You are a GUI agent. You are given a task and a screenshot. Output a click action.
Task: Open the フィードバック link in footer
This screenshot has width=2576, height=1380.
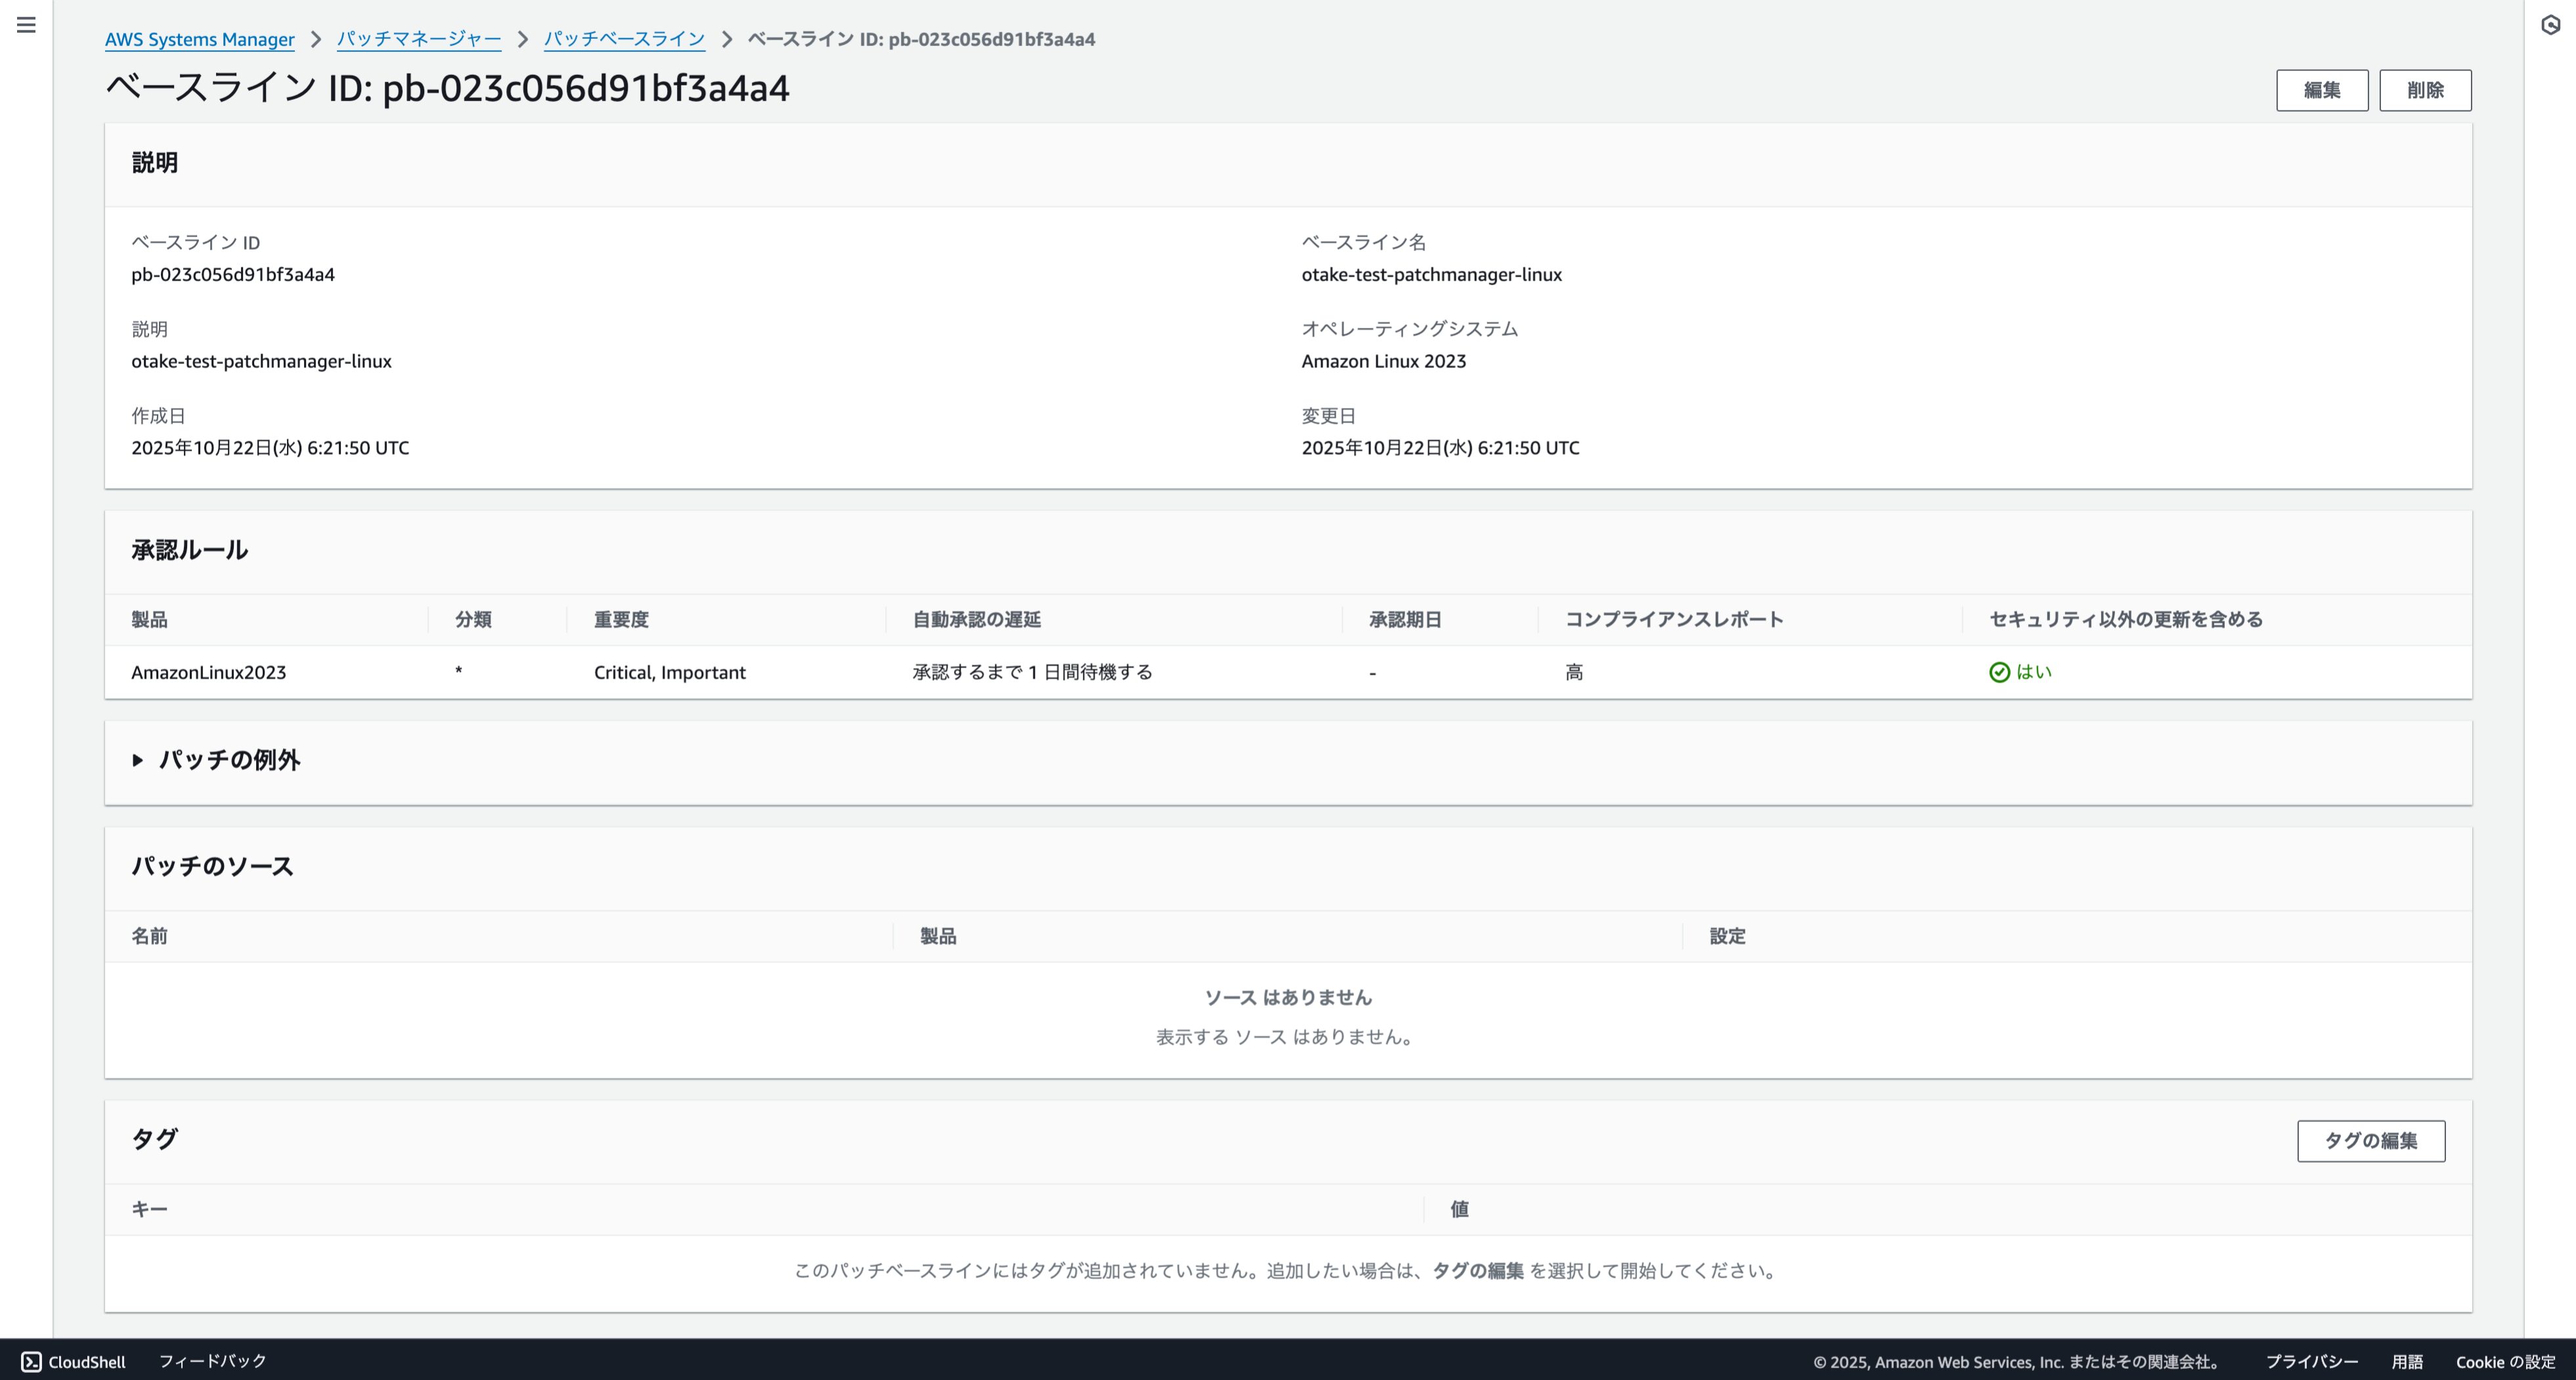tap(212, 1361)
